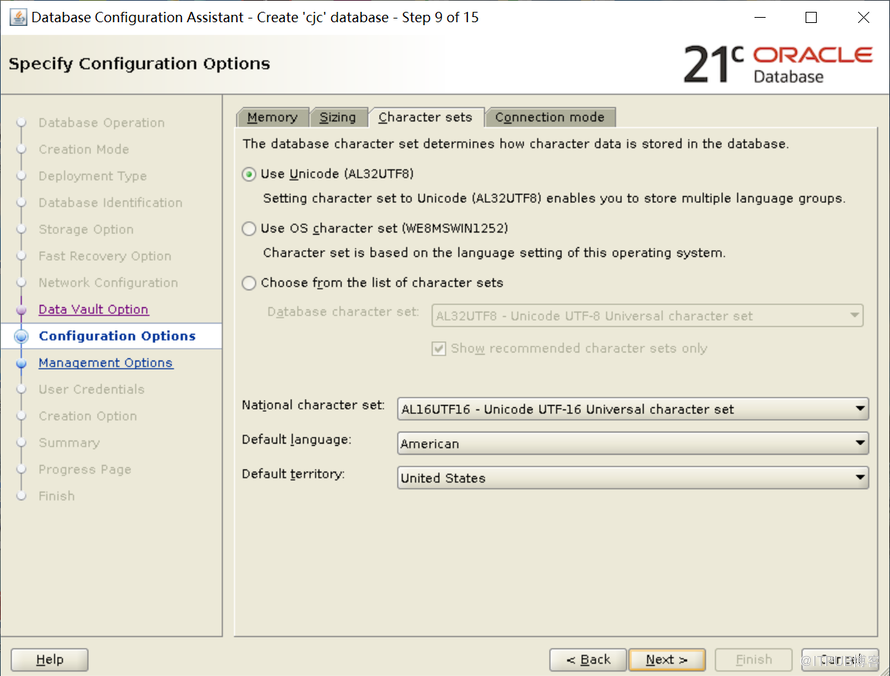The height and width of the screenshot is (676, 890).
Task: Switch to the Character sets tab
Action: [x=426, y=117]
